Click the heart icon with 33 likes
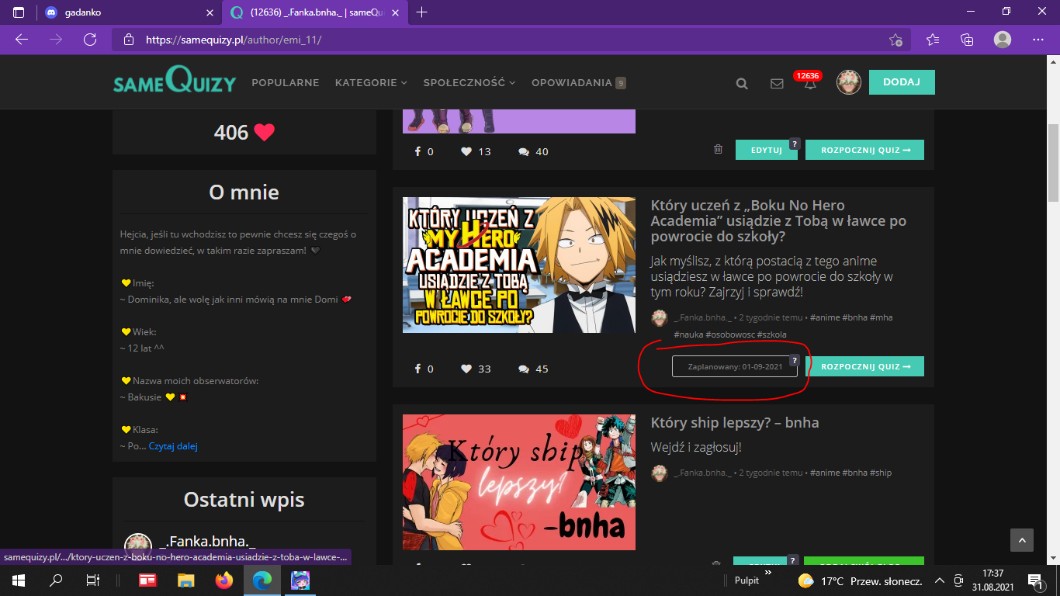Image resolution: width=1060 pixels, height=596 pixels. [x=466, y=369]
